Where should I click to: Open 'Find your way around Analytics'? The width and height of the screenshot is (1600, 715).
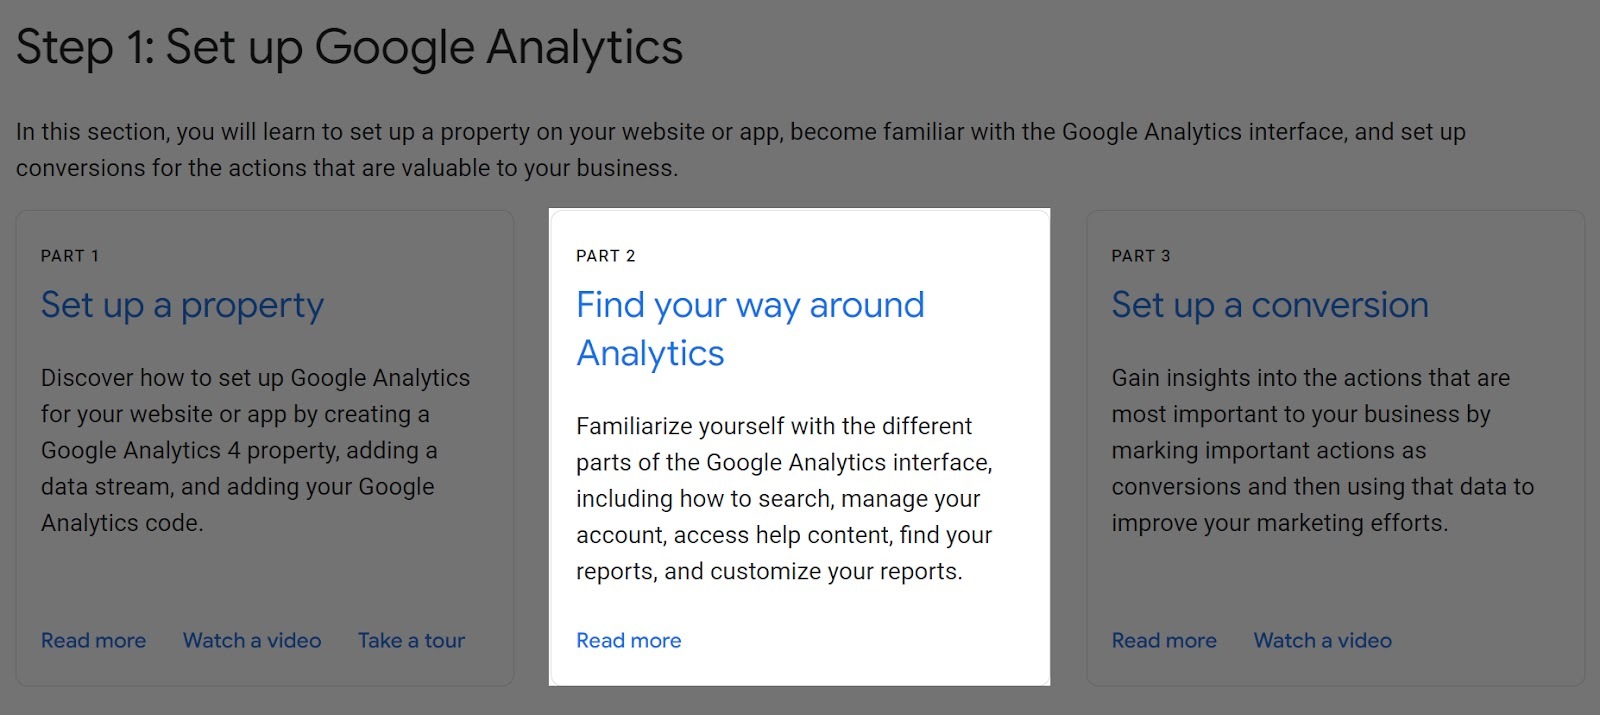(749, 328)
